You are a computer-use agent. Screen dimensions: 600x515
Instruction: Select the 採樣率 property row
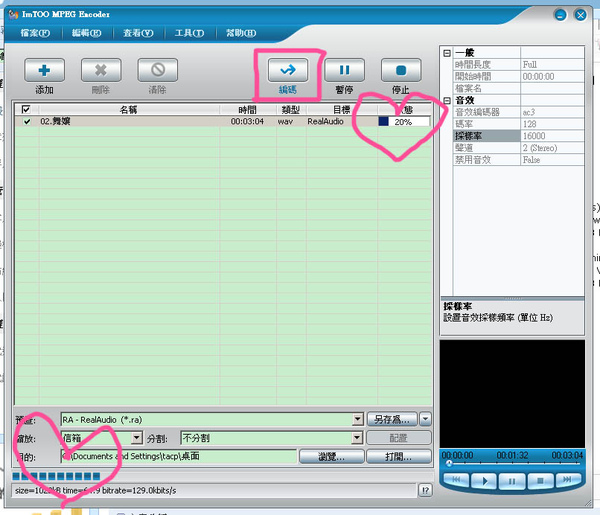[x=519, y=136]
